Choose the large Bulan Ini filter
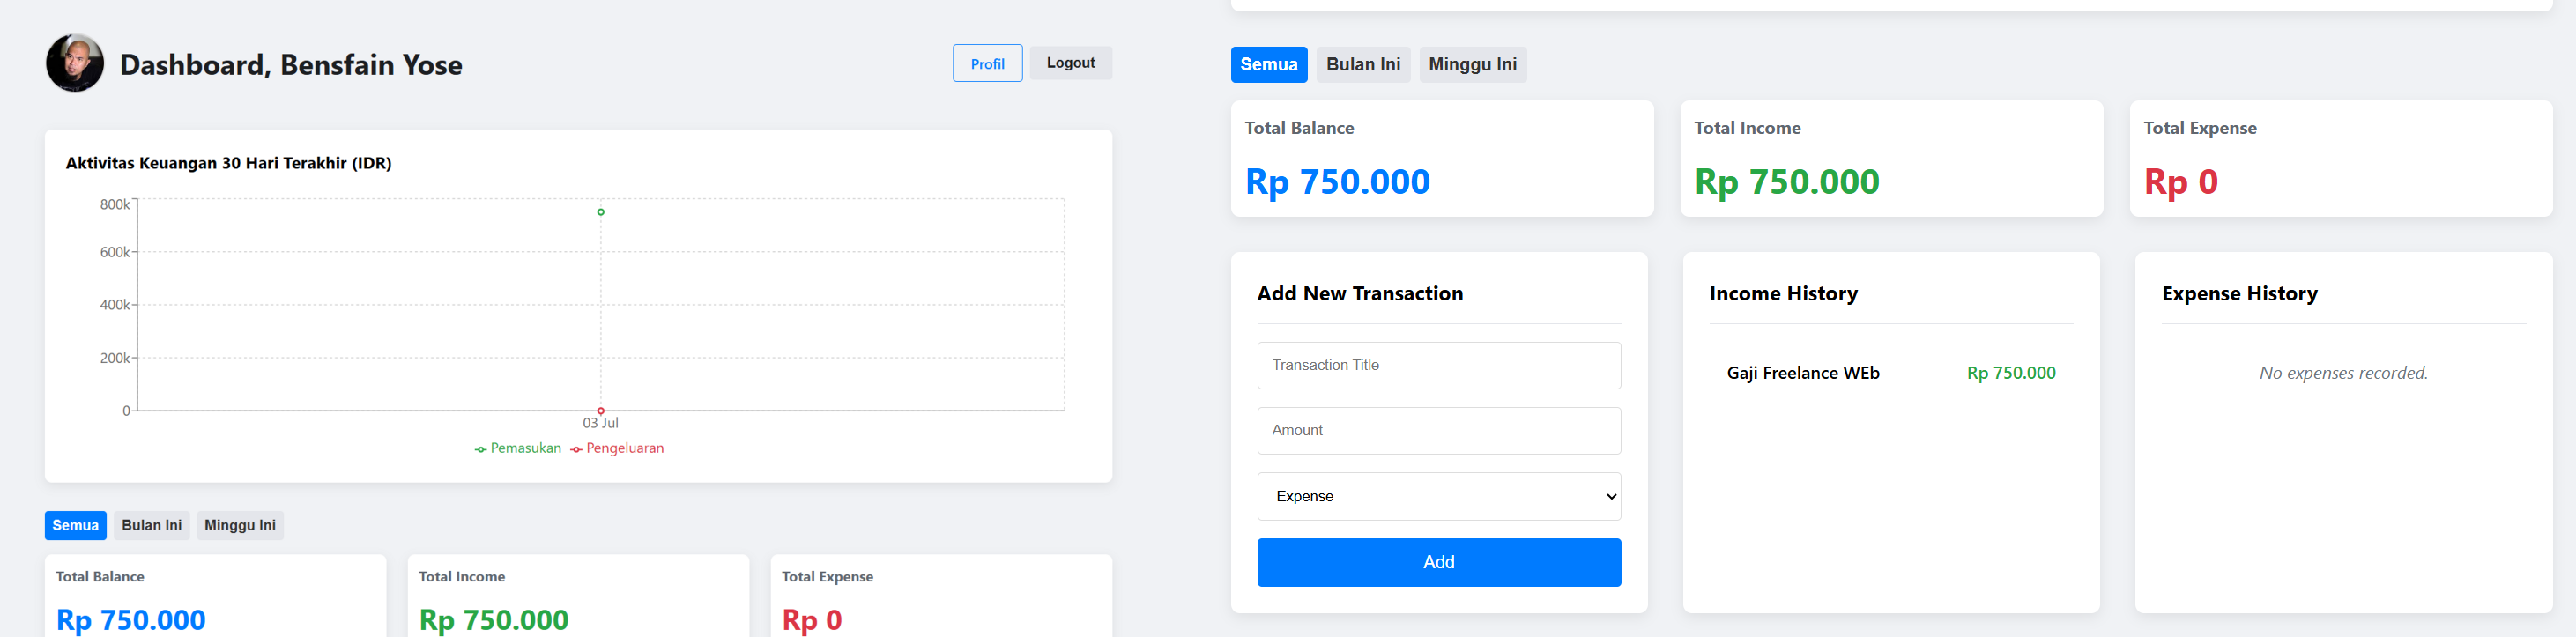Viewport: 2576px width, 637px height. [x=1362, y=64]
